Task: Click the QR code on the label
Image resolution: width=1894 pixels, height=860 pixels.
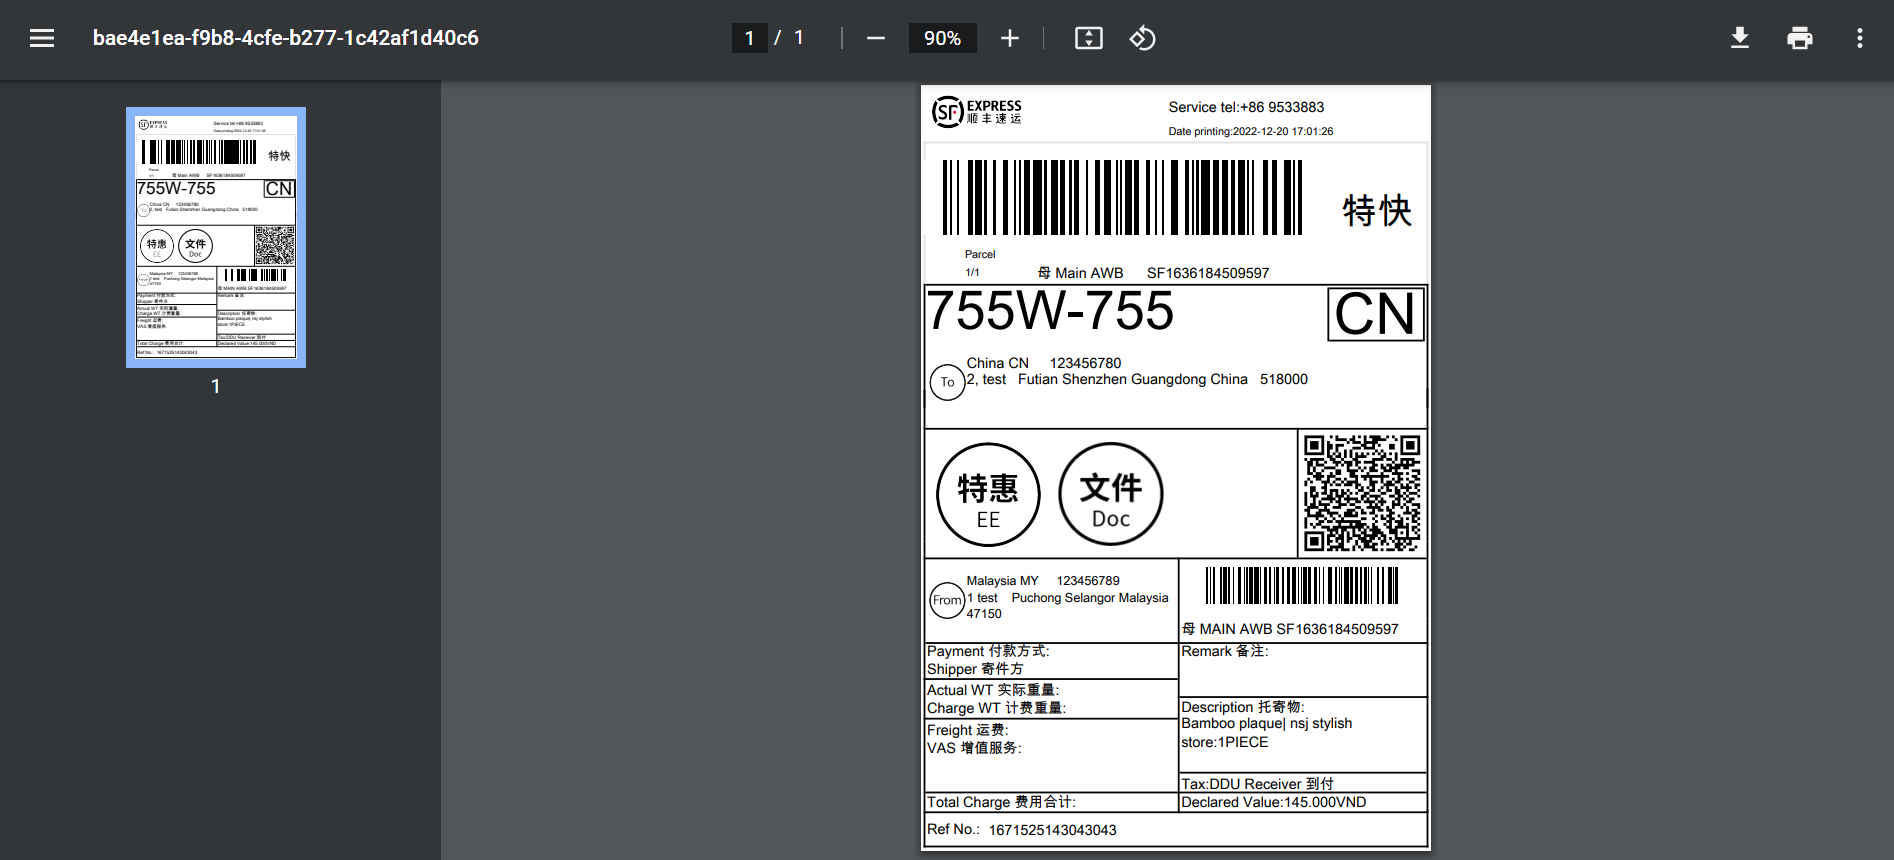Action: coord(1362,493)
